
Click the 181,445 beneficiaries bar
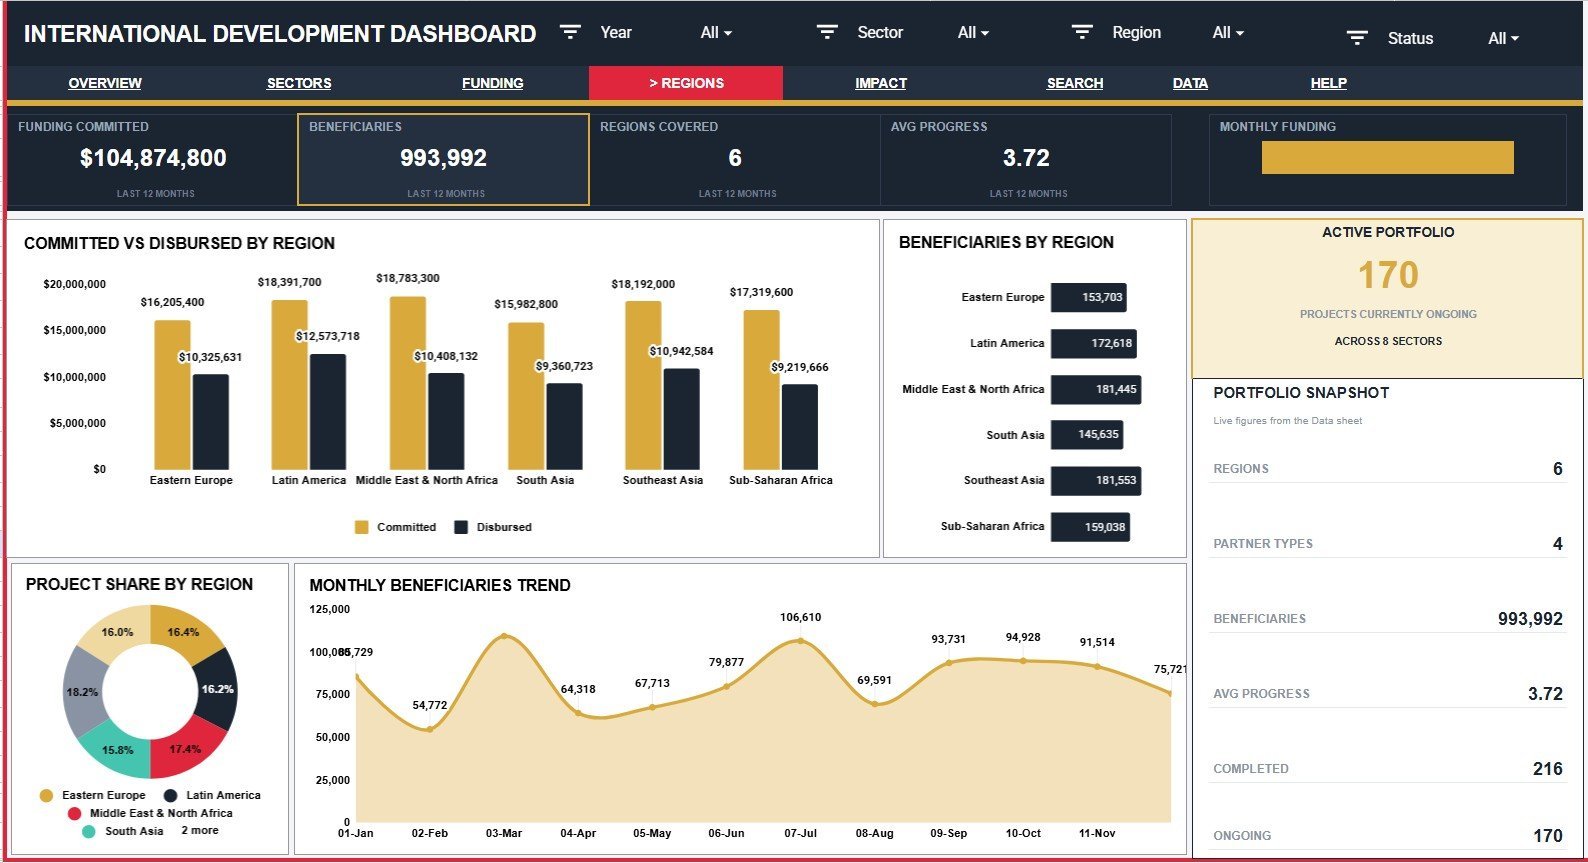[x=1096, y=389]
